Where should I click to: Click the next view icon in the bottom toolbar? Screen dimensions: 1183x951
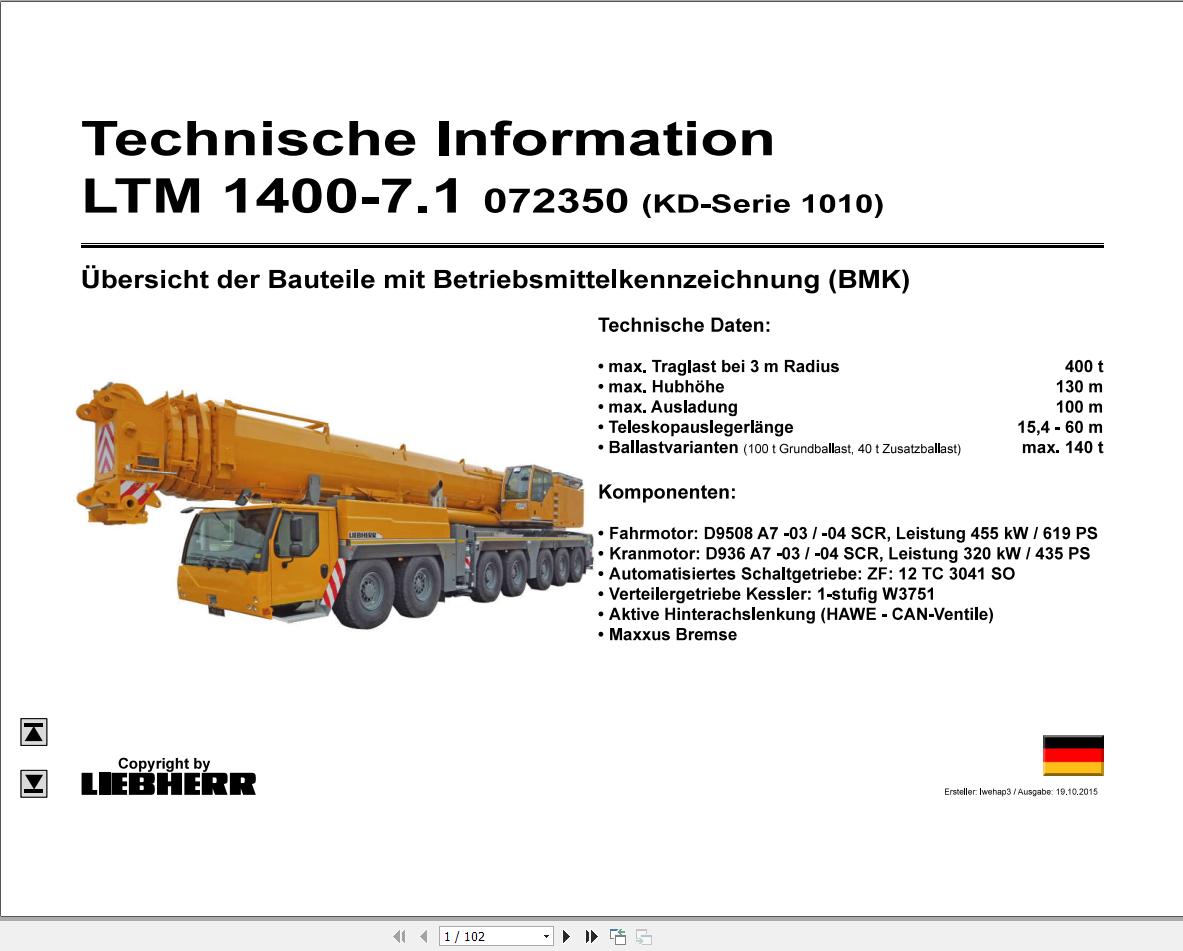[x=643, y=936]
